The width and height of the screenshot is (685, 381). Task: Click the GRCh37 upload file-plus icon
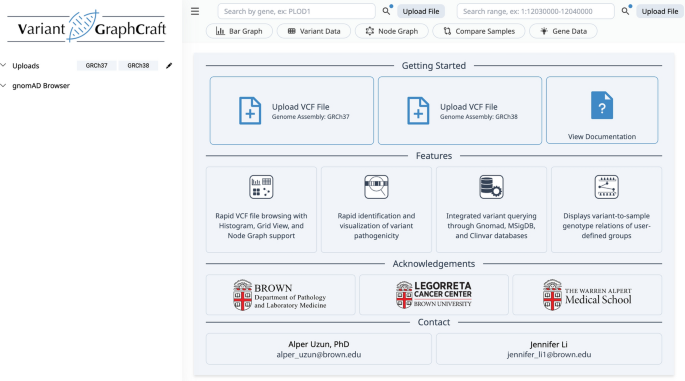[x=250, y=111]
